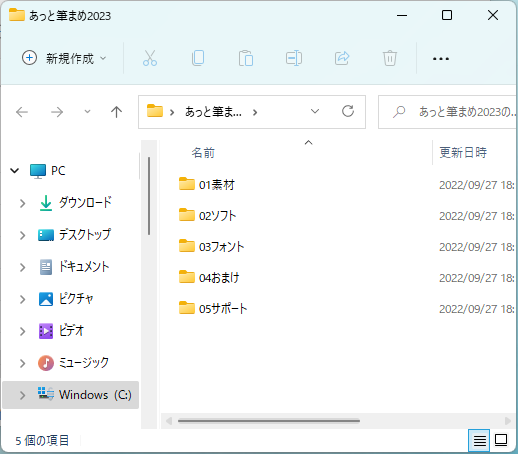
Task: Select the 05サポート folder name
Action: pos(223,309)
